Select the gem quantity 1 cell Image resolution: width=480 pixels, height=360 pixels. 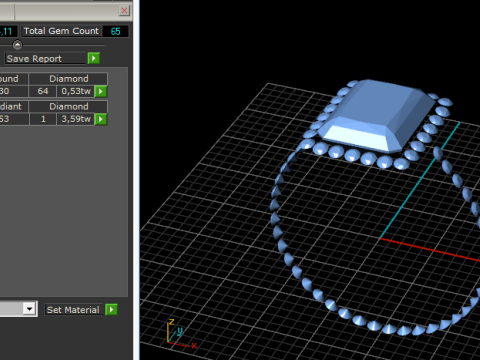pyautogui.click(x=43, y=119)
